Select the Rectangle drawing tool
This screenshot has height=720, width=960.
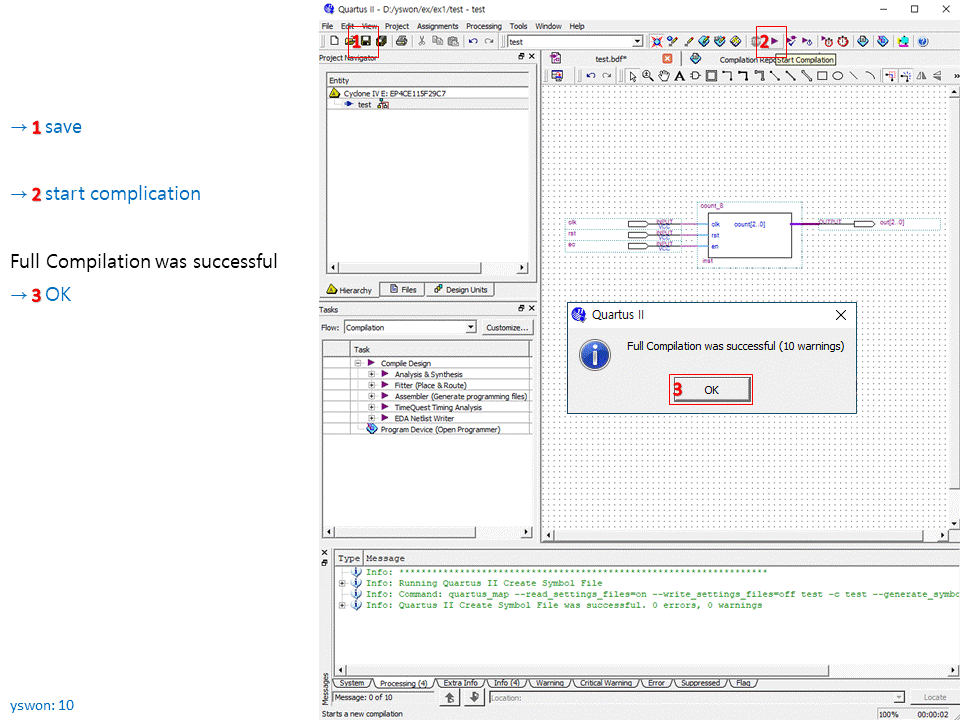(x=822, y=76)
